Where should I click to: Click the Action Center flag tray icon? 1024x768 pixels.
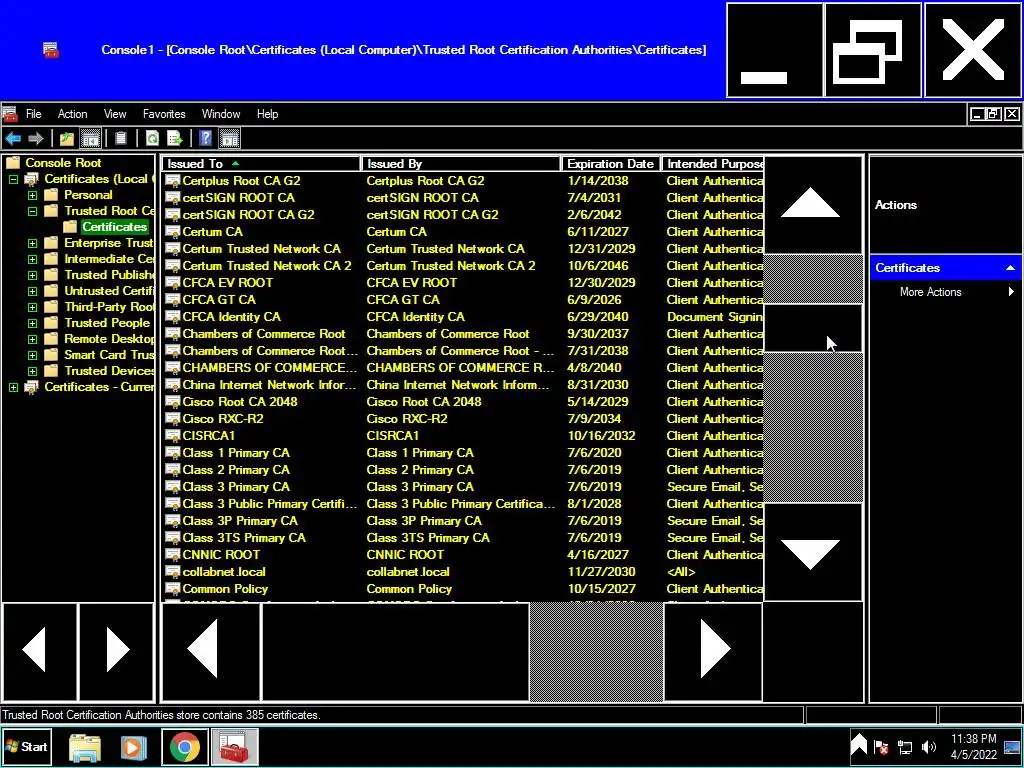[x=881, y=746]
